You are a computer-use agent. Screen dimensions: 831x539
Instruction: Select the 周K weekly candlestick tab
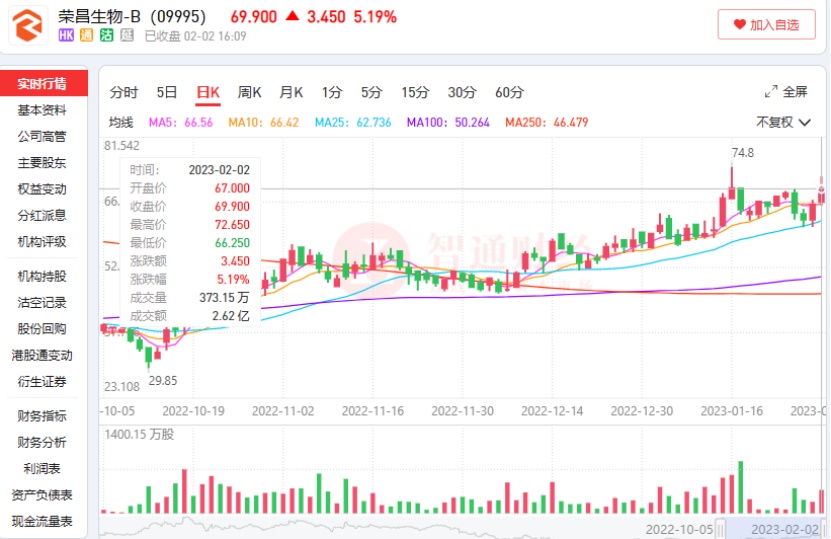pyautogui.click(x=249, y=92)
